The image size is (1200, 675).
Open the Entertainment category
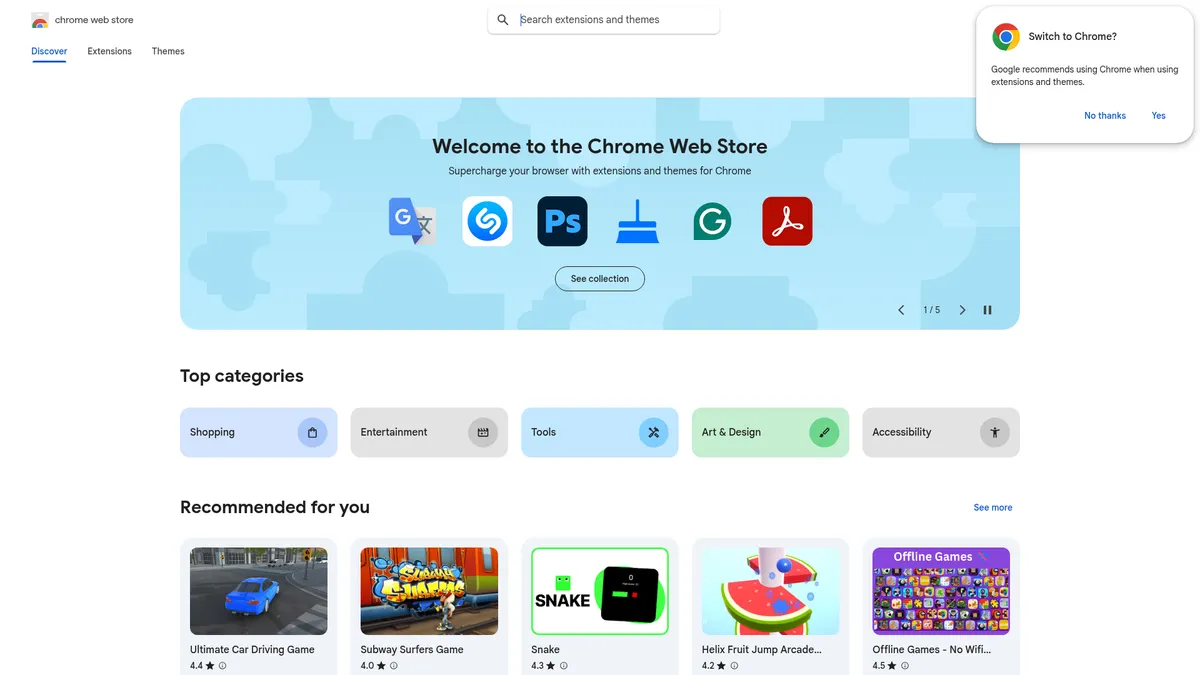(x=429, y=432)
